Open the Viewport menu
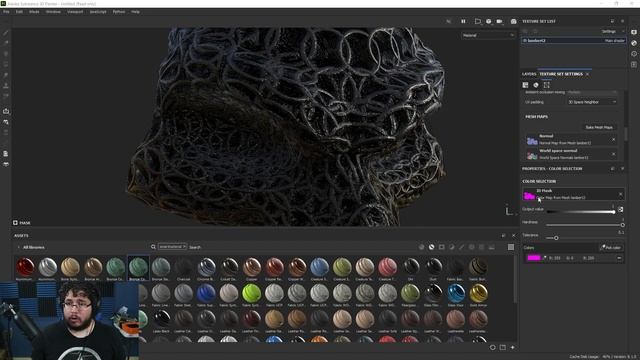The height and width of the screenshot is (360, 640). (75, 12)
